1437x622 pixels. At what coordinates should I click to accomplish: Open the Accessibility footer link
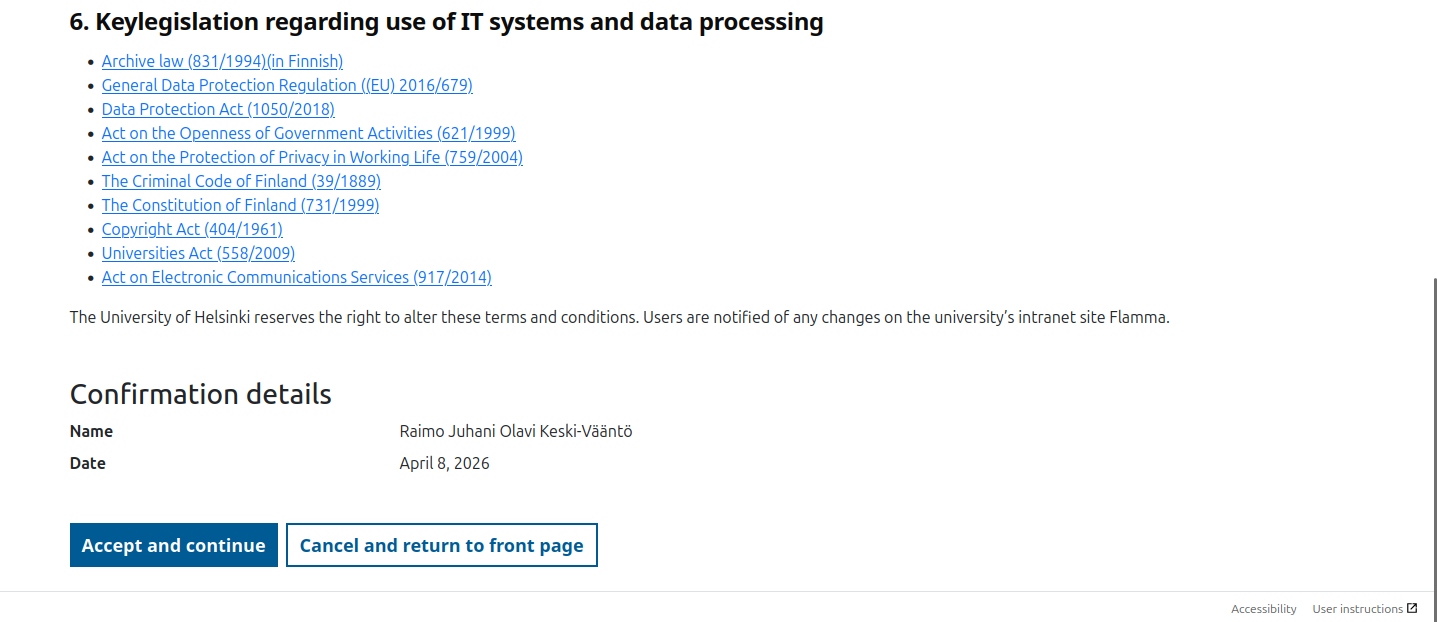1263,609
